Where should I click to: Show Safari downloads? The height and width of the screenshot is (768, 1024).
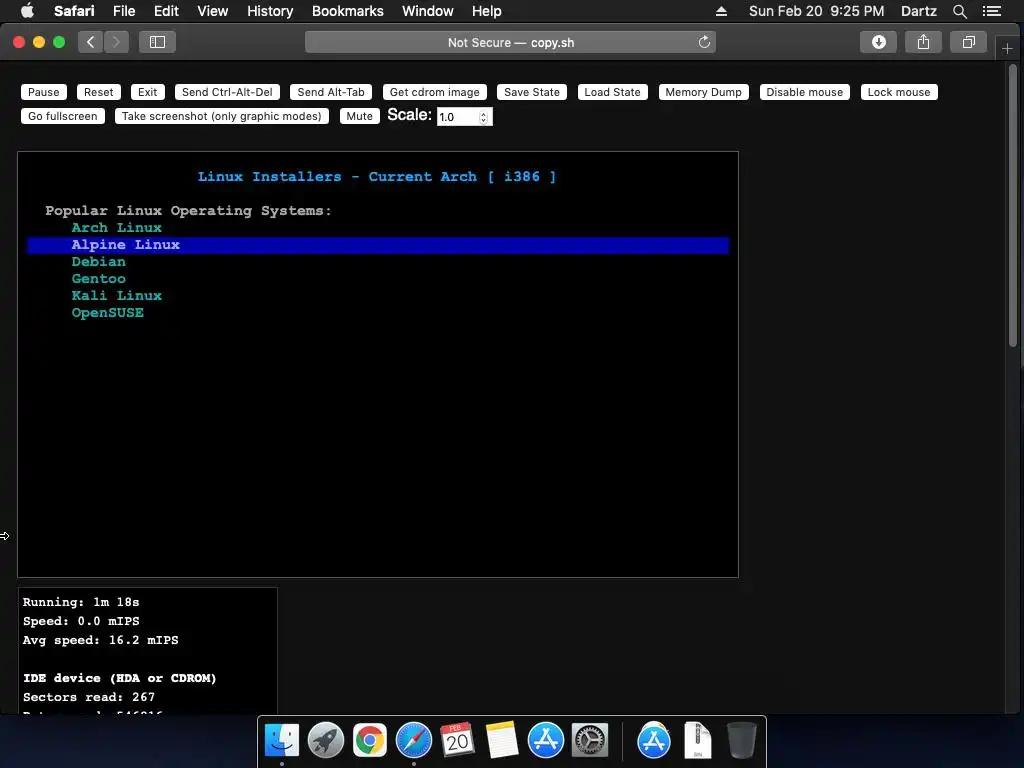pyautogui.click(x=878, y=42)
